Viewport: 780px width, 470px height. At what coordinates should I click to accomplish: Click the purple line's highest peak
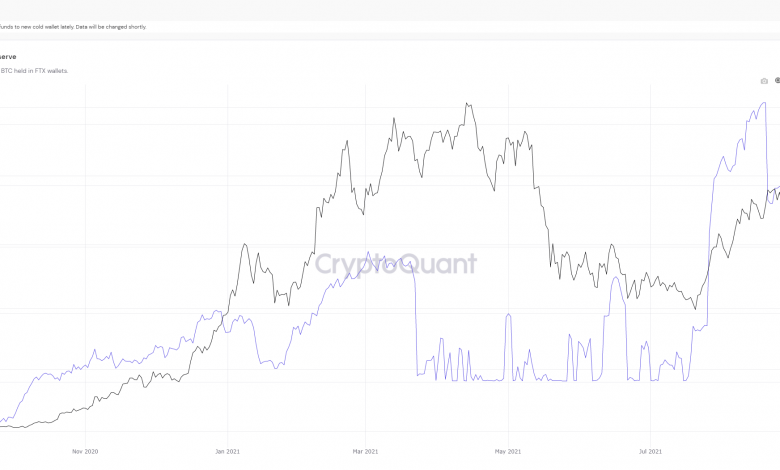click(x=764, y=102)
